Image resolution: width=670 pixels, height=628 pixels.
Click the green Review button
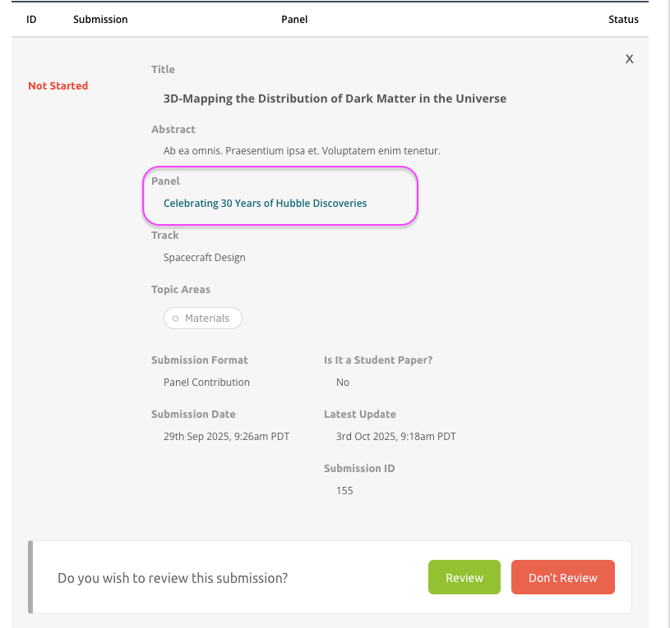pyautogui.click(x=464, y=577)
